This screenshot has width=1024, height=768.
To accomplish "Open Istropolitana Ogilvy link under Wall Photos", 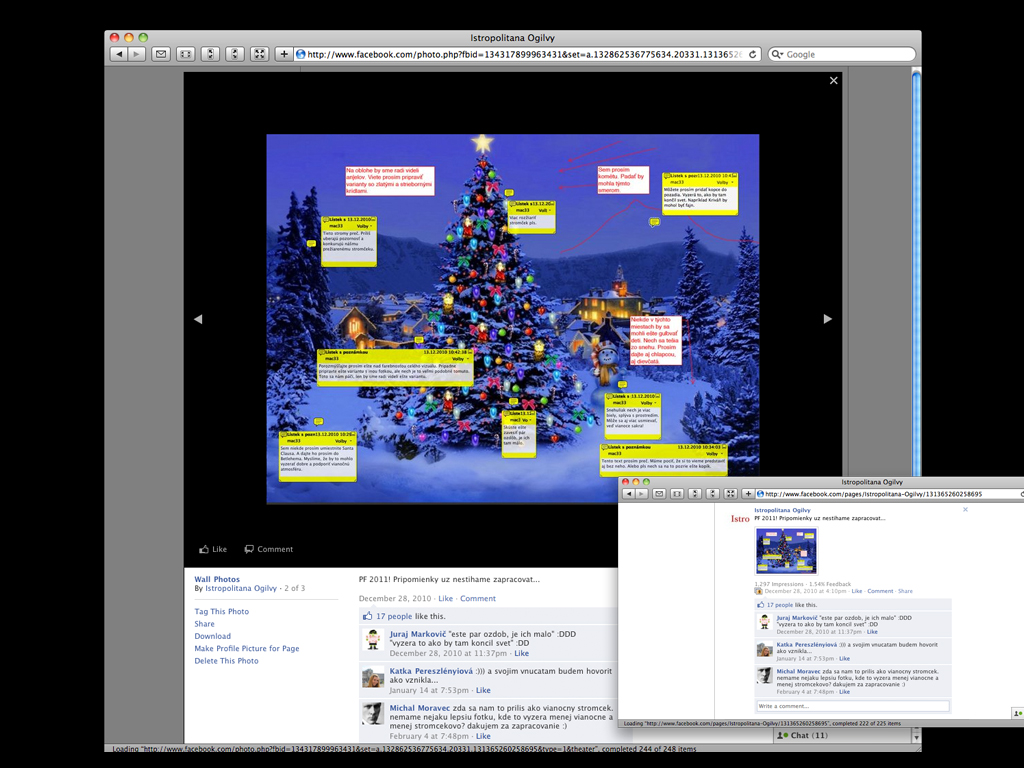I will coord(241,588).
